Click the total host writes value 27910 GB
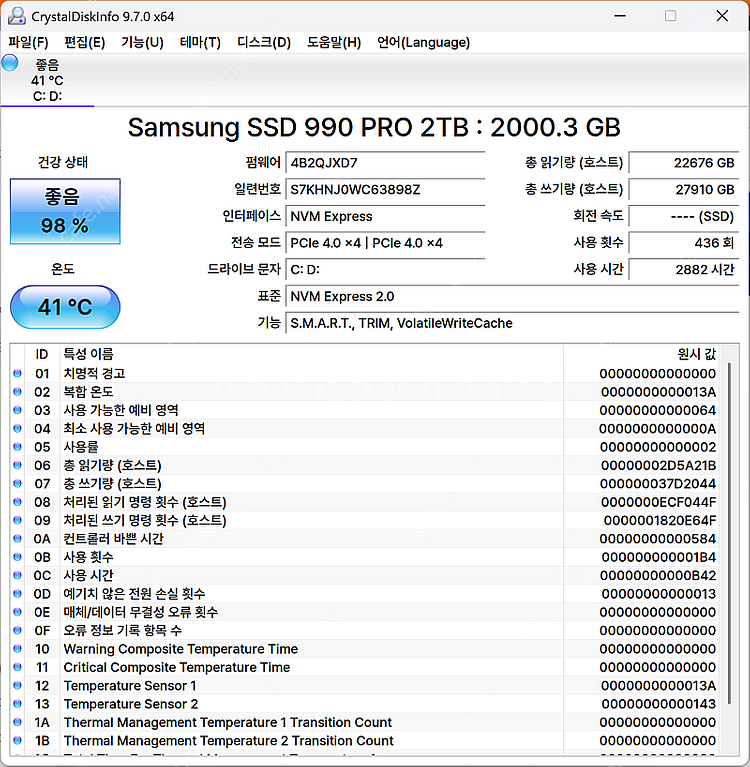 pyautogui.click(x=683, y=190)
